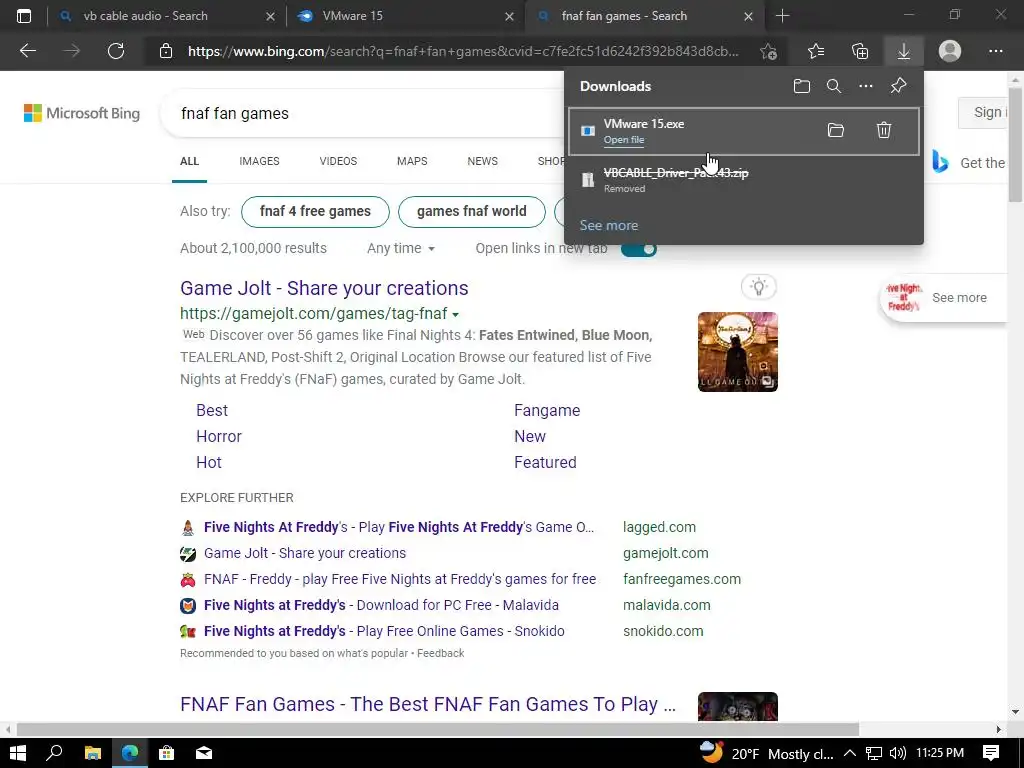Open the Snokido Play Free Online Games link

coord(384,632)
